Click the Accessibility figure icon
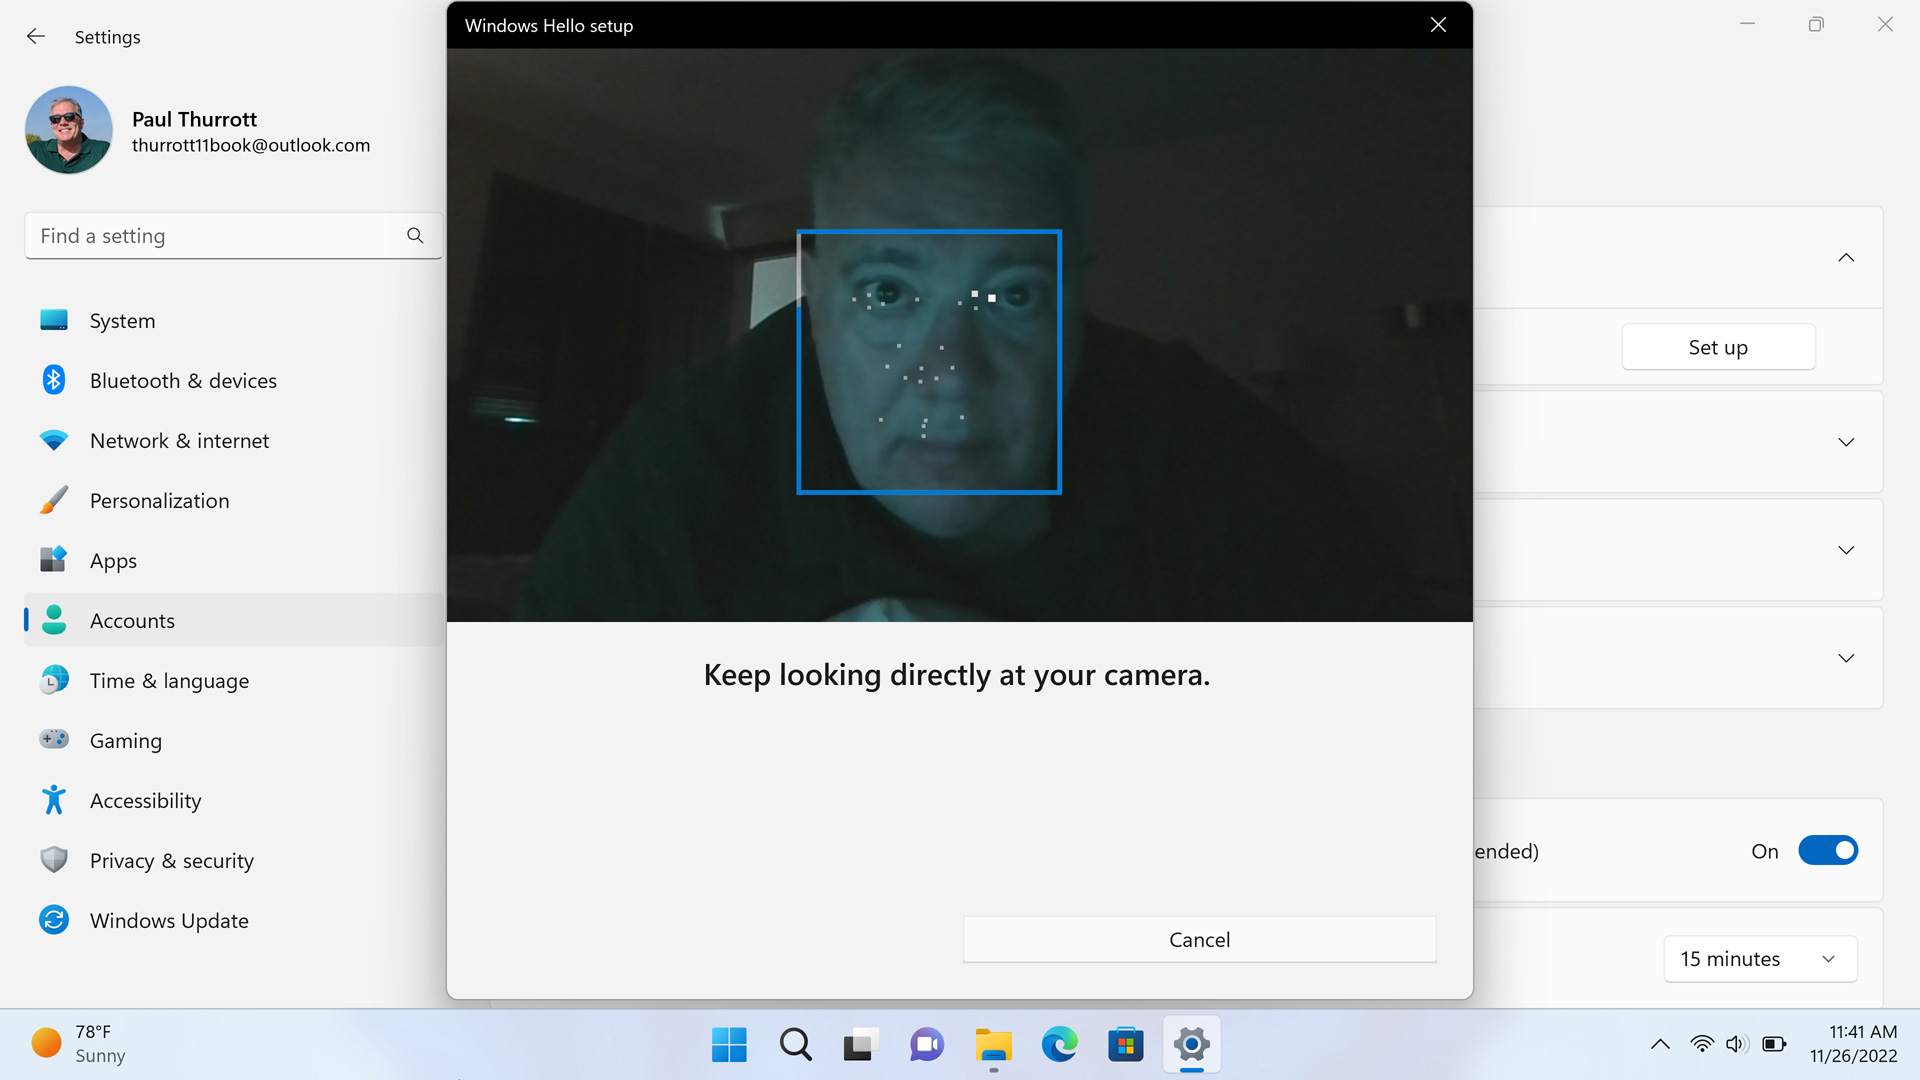Viewport: 1920px width, 1080px height. coord(54,800)
